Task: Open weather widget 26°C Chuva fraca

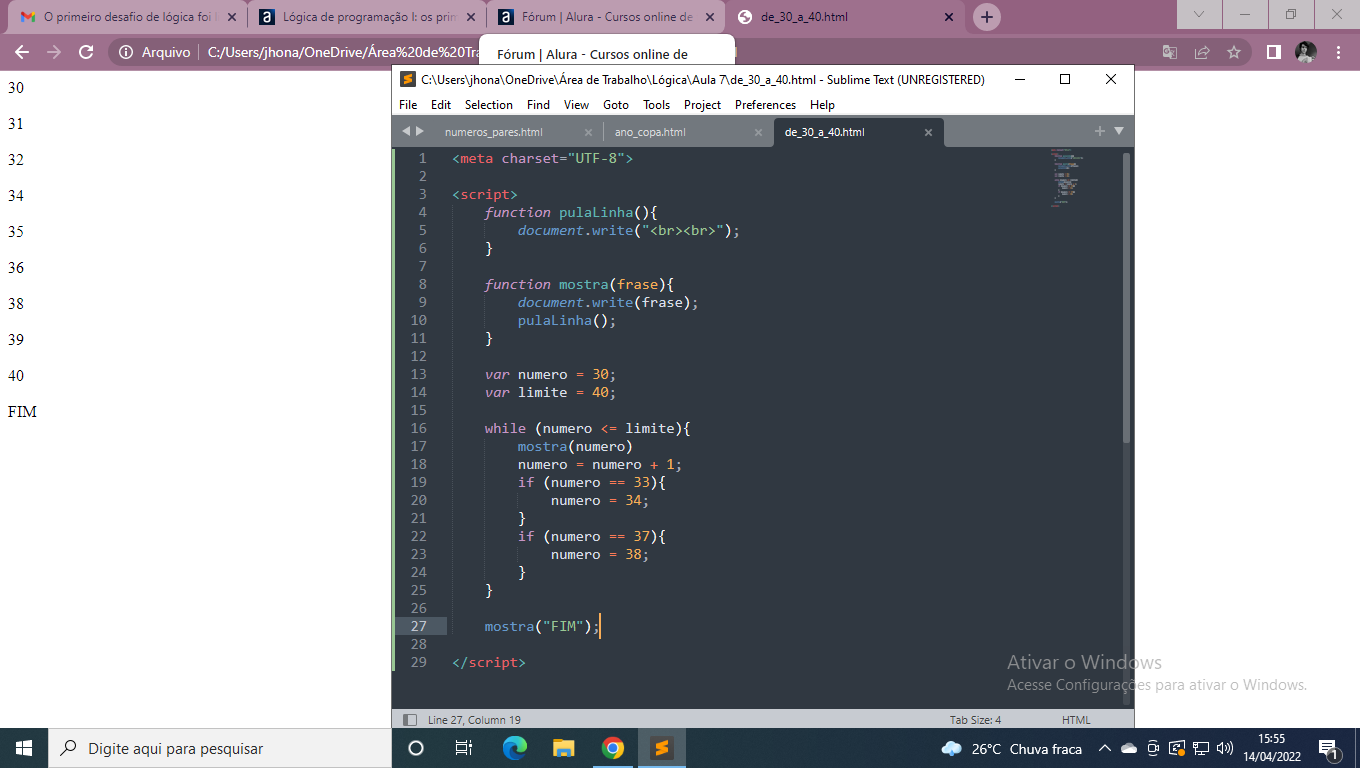Action: pyautogui.click(x=1012, y=748)
